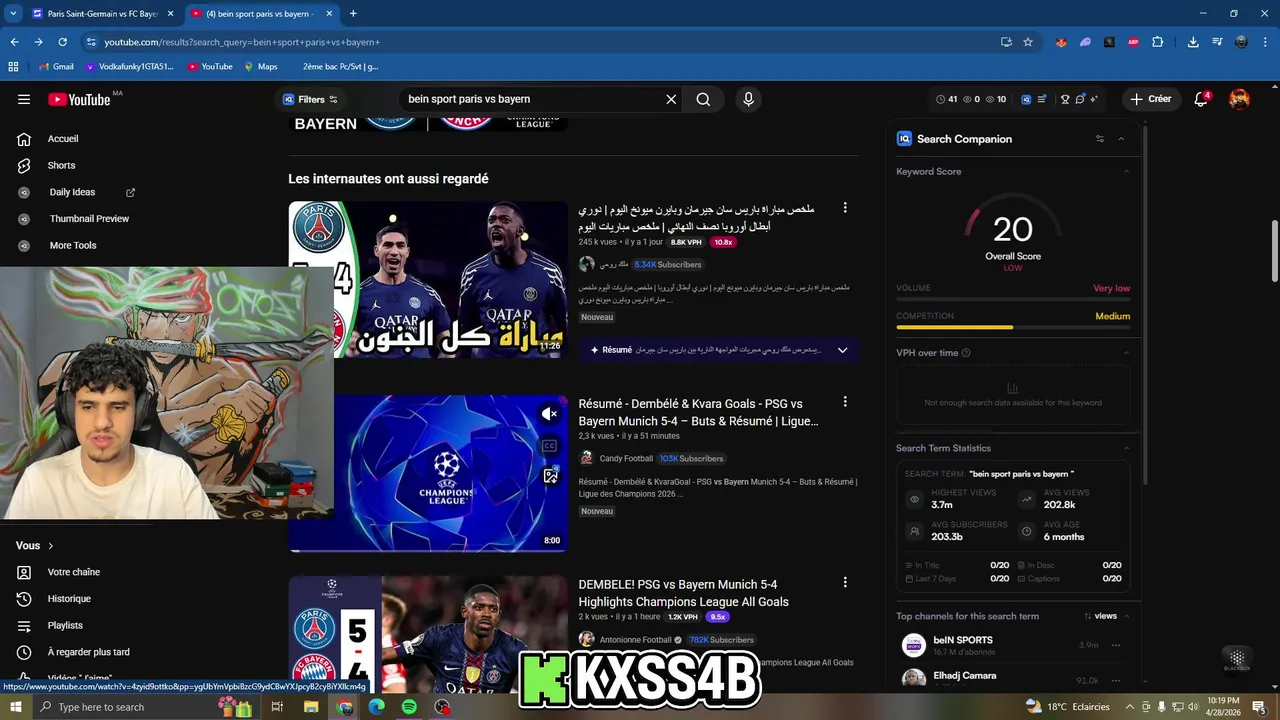The height and width of the screenshot is (720, 1280).
Task: Open the vidIQ trophy icon
Action: tap(1065, 99)
